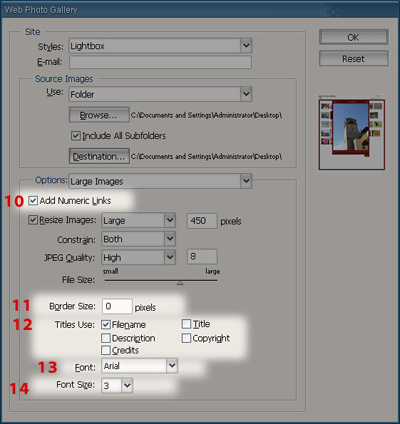This screenshot has height=424, width=400.
Task: Open the Options dropdown showing Large Images
Action: [x=160, y=181]
